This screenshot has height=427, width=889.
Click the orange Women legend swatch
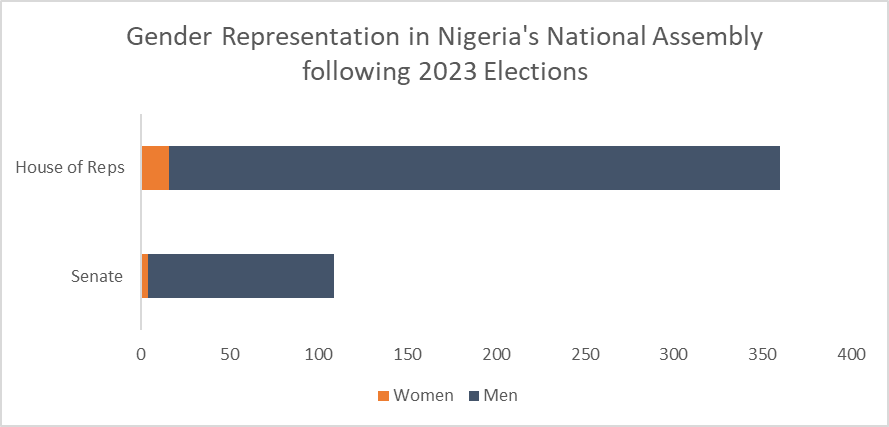point(383,396)
